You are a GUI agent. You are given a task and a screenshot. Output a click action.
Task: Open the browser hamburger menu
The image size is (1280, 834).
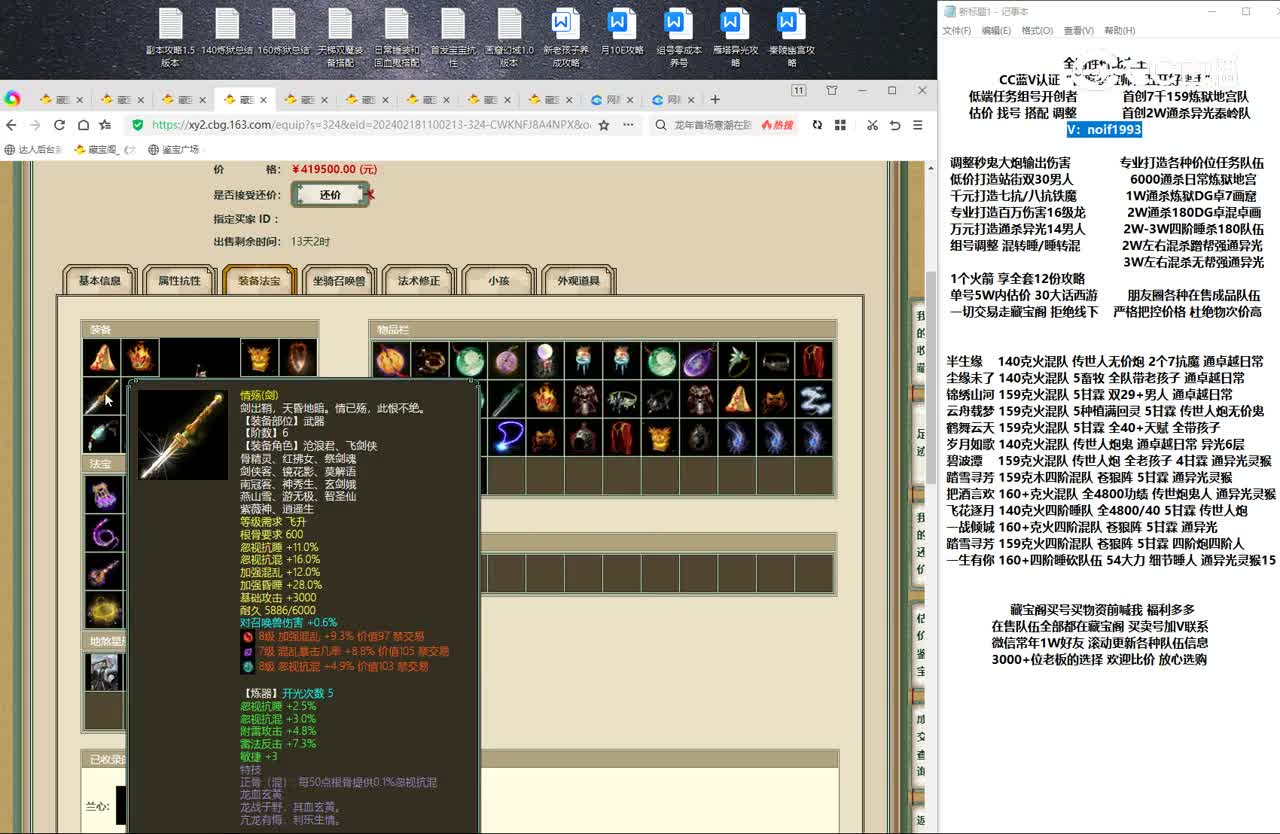(919, 125)
